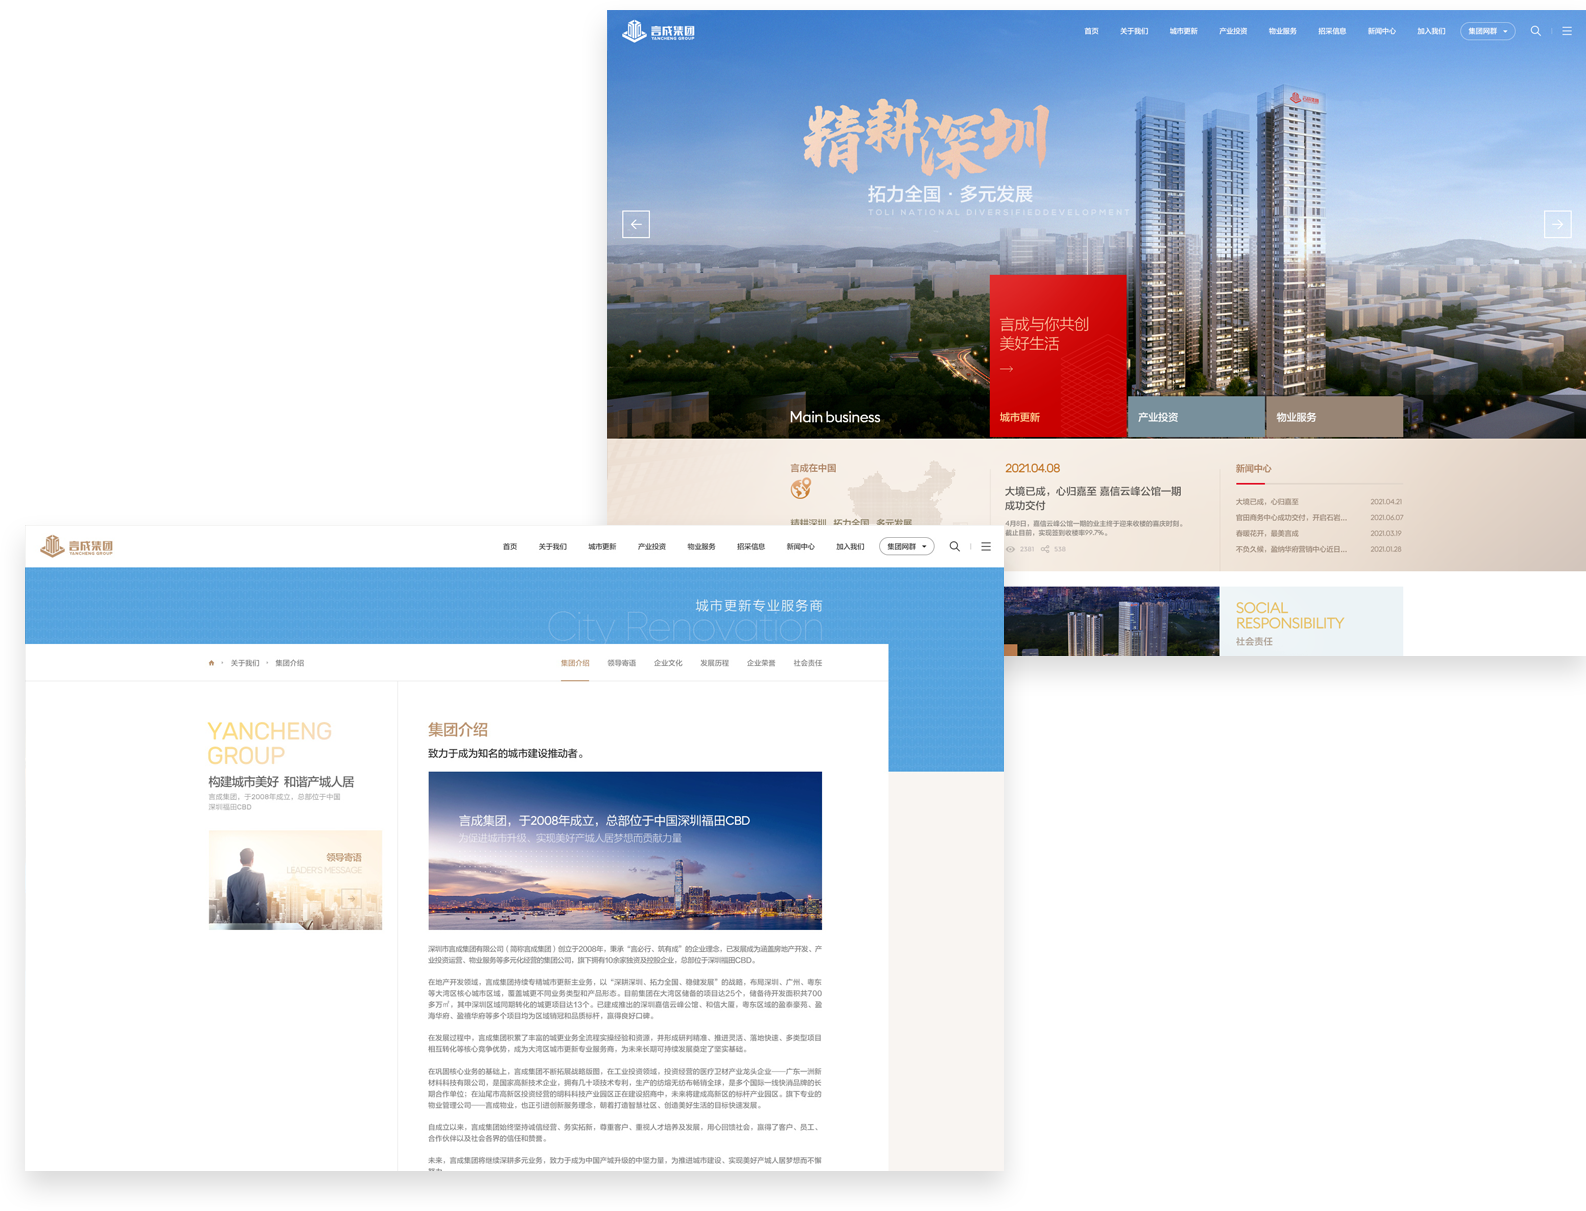Click the 言成在中国 heading

(813, 468)
